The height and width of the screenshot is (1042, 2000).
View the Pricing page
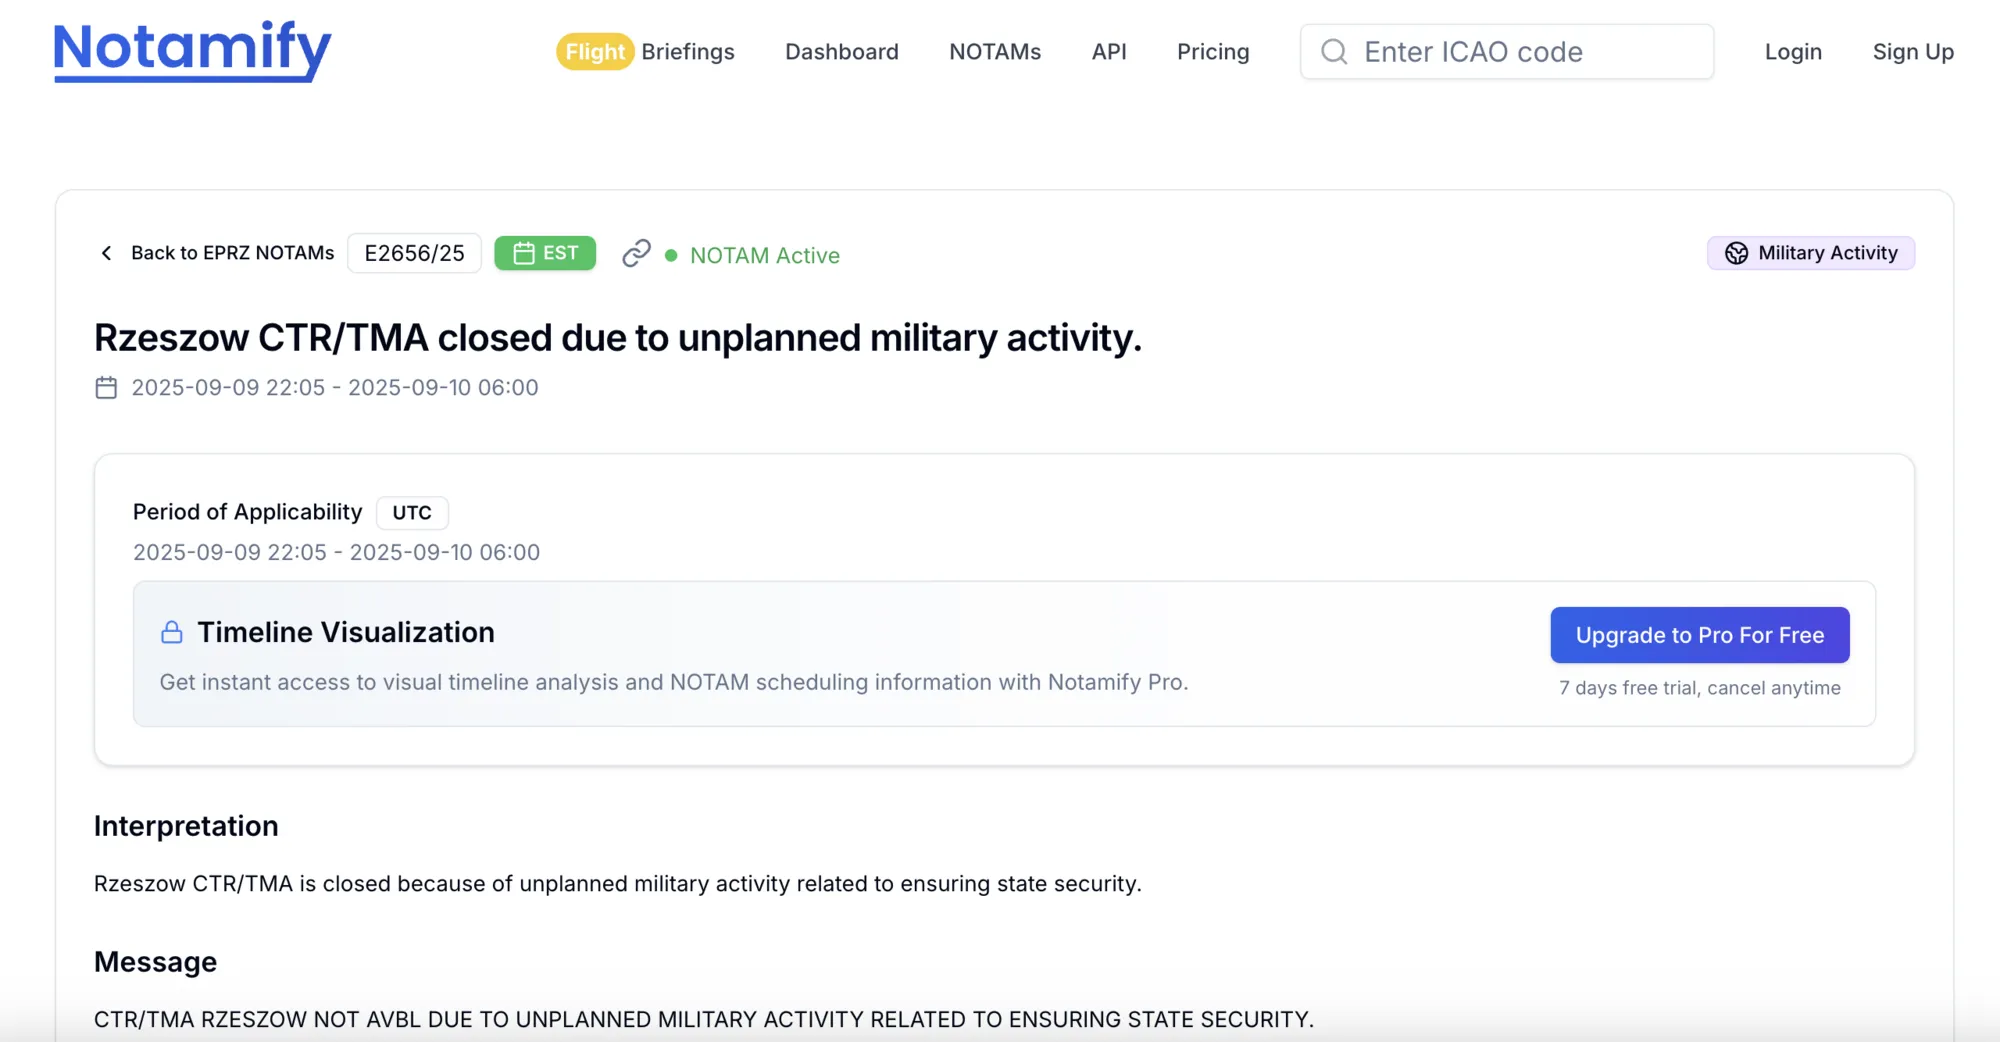coord(1213,52)
